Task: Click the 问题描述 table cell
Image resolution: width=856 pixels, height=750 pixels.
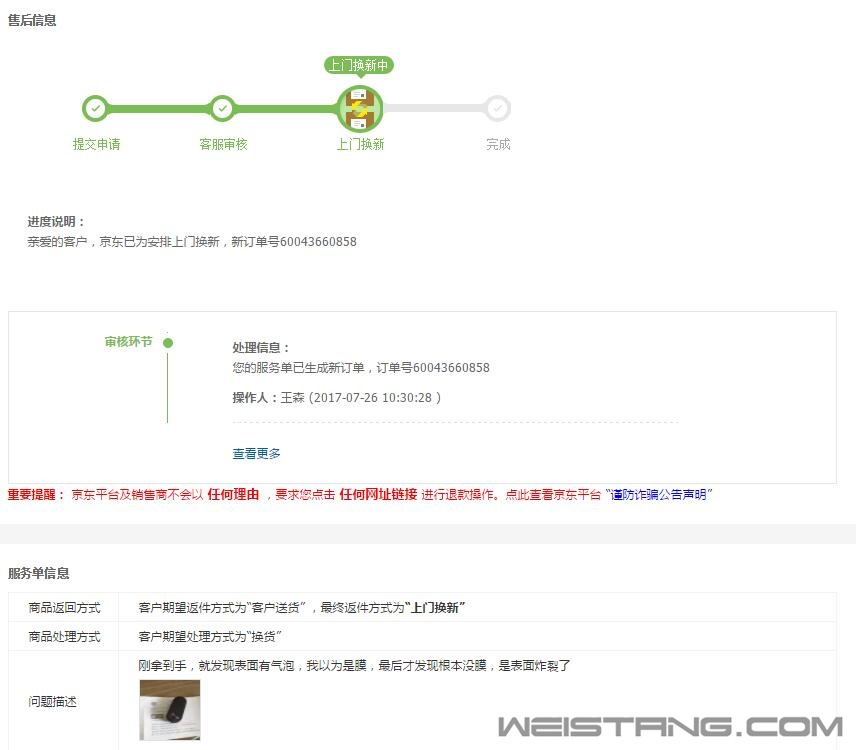Action: 64,701
